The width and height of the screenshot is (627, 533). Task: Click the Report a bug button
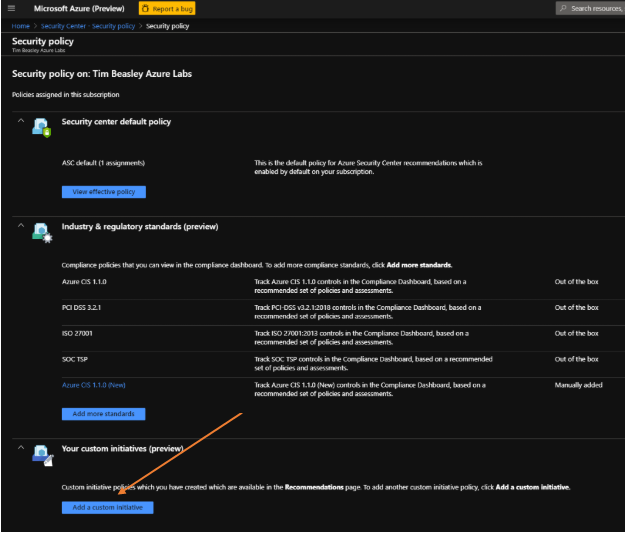(x=167, y=8)
